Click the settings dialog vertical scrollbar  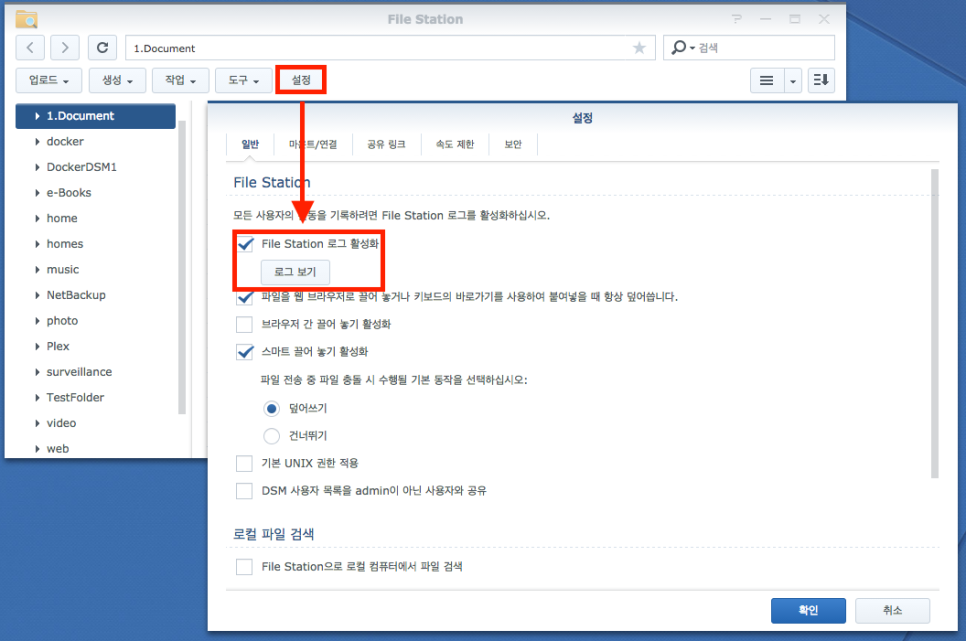point(935,324)
